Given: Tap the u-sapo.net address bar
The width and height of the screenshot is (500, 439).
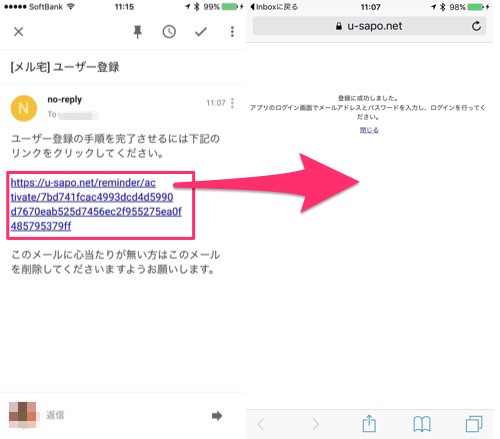Looking at the screenshot, I should click(x=369, y=26).
